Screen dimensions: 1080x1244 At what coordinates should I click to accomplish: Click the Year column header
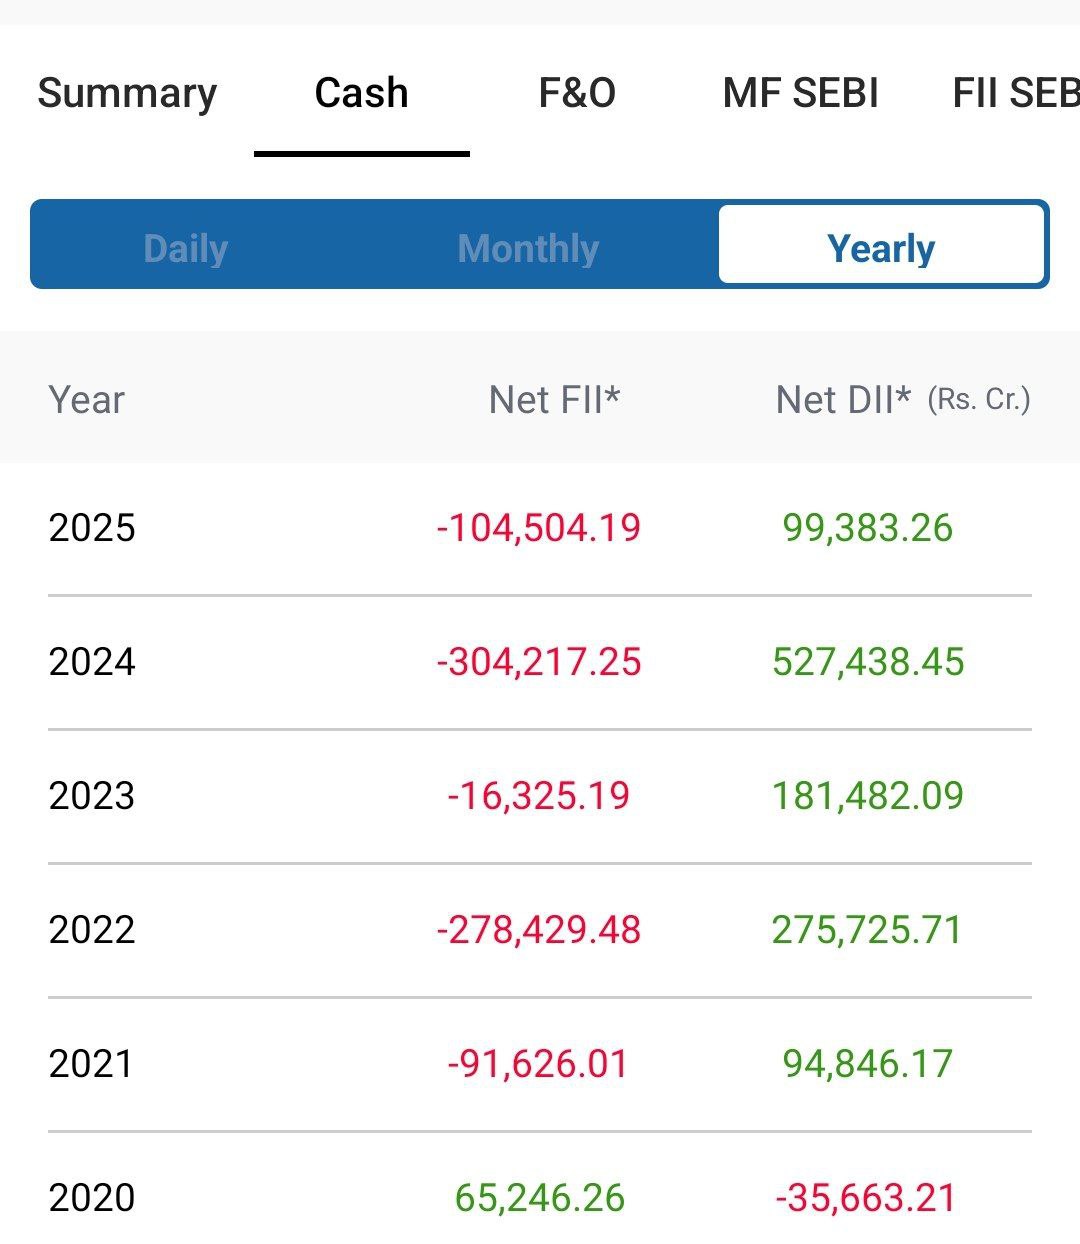click(x=87, y=400)
